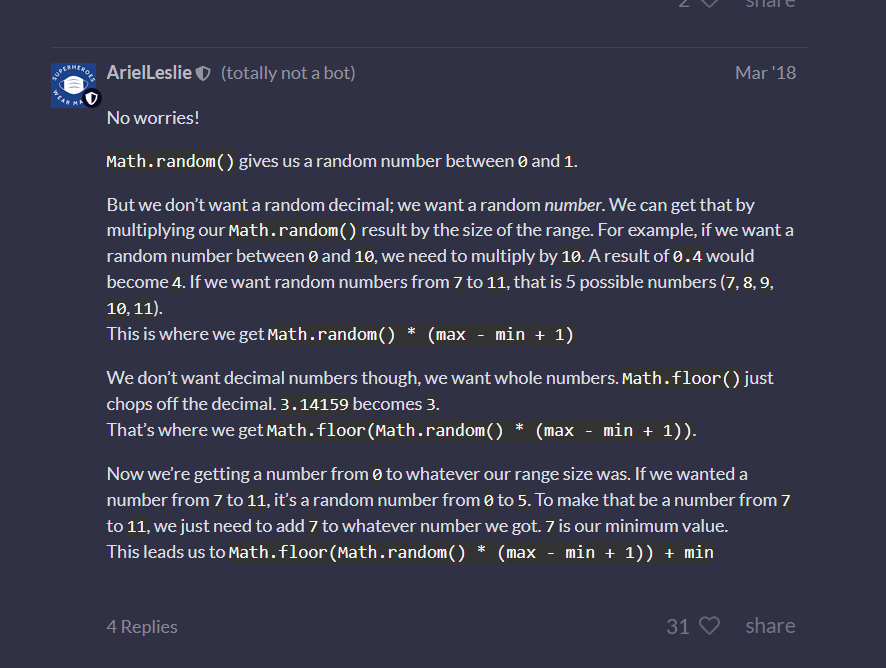Click the small shield overlay on the avatar

pyautogui.click(x=91, y=97)
